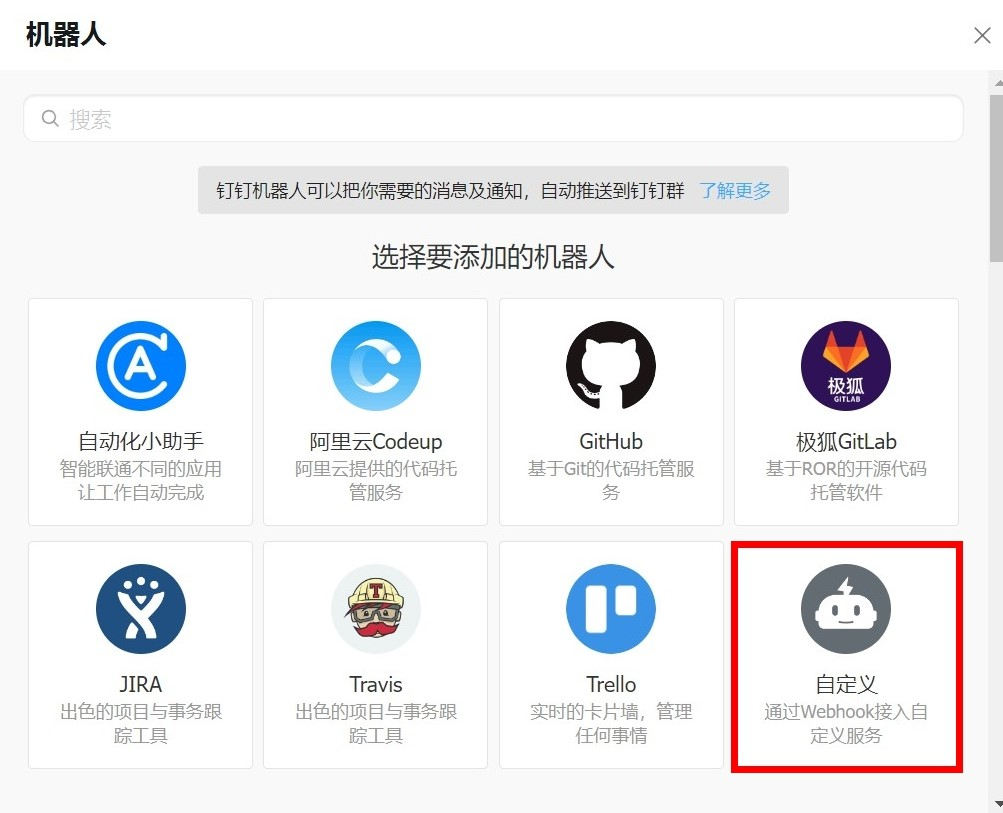Pick the 极狐GitLab fox icon
Image resolution: width=1003 pixels, height=813 pixels.
pos(846,366)
